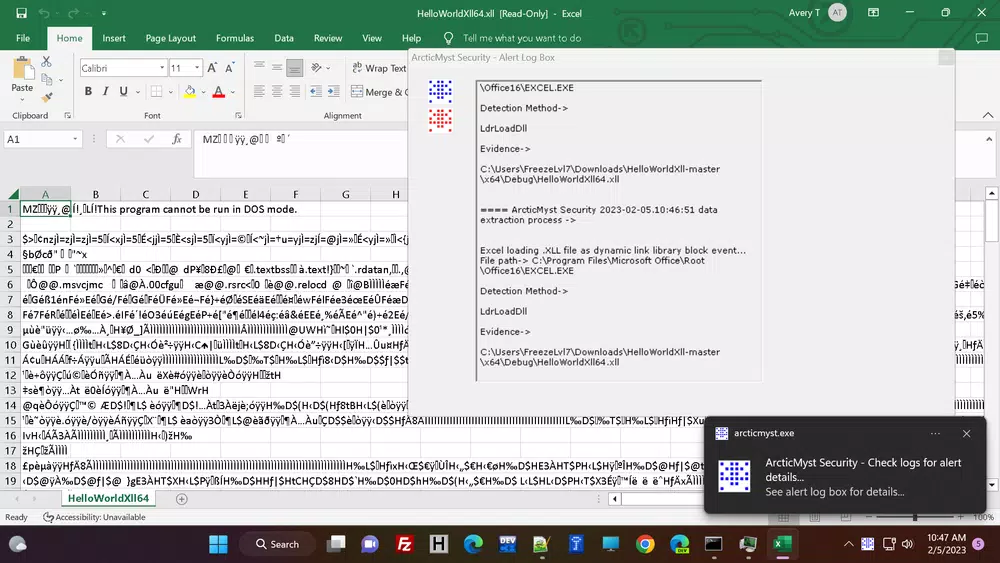Click the Comments icon at ribbon right
Viewport: 1000px width, 563px height.
(x=982, y=38)
